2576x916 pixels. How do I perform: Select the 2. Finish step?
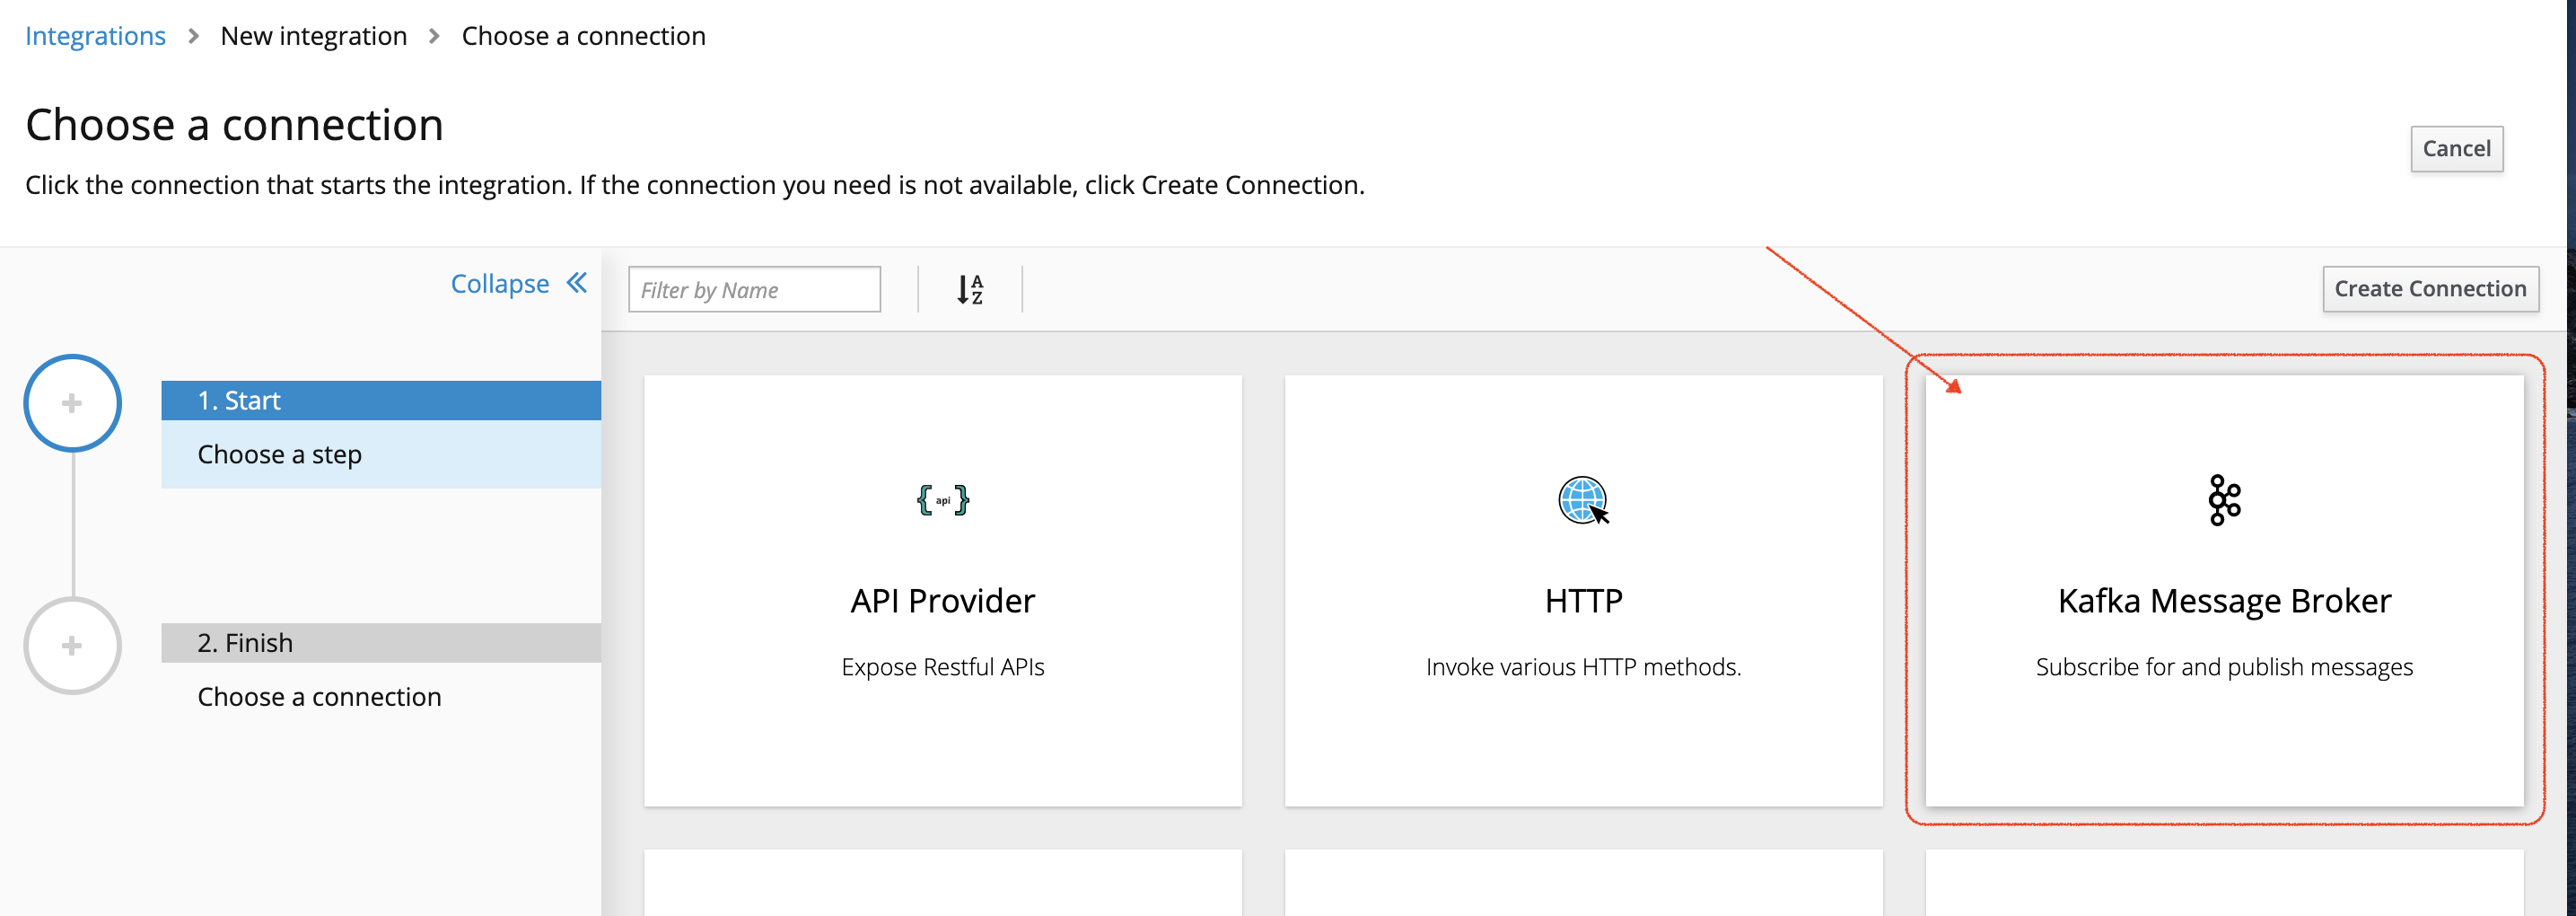point(381,643)
